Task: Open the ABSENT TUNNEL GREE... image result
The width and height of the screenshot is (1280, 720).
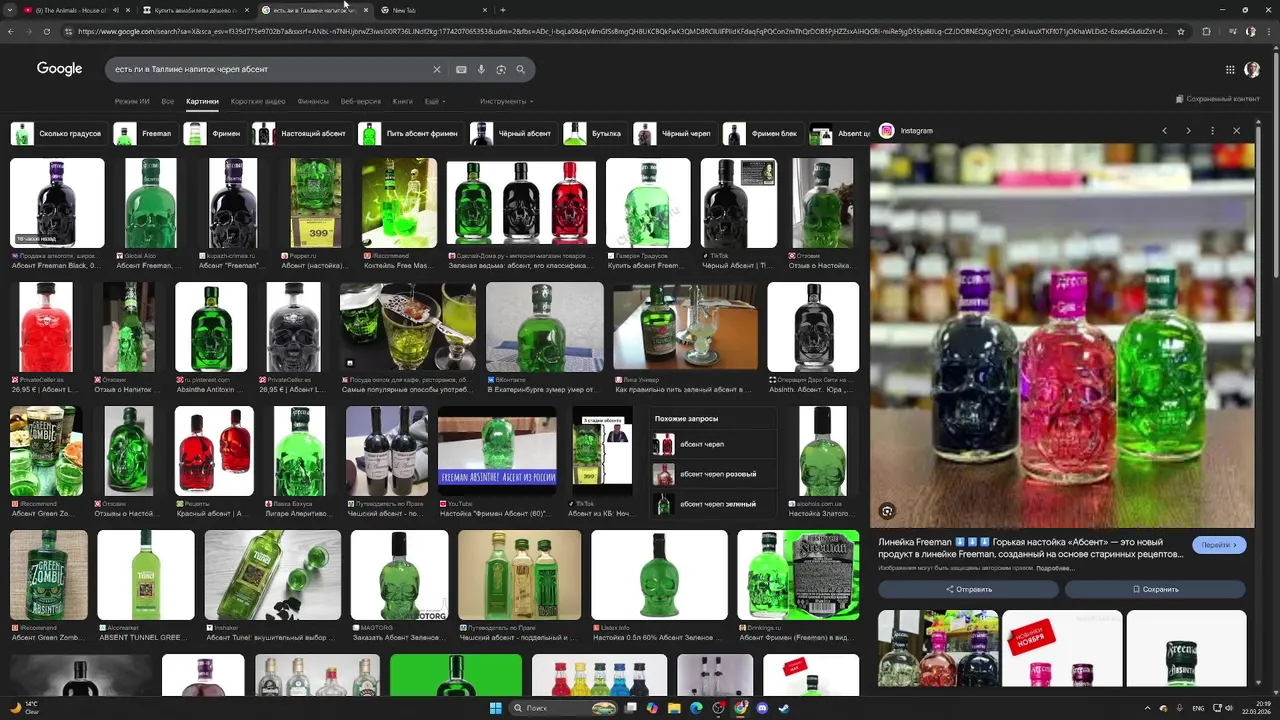Action: (x=146, y=576)
